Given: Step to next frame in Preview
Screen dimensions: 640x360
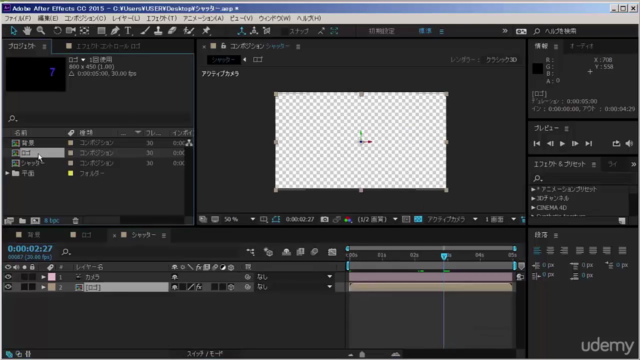Looking at the screenshot, I should (x=575, y=144).
